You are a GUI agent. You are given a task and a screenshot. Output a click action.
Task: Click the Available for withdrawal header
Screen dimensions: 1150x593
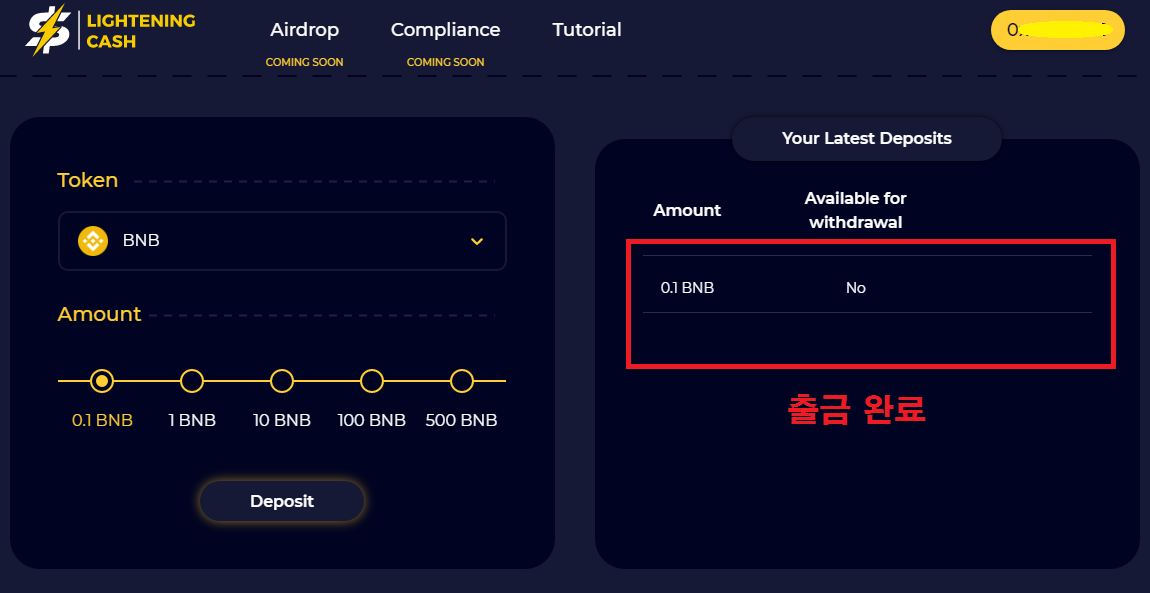pyautogui.click(x=855, y=210)
